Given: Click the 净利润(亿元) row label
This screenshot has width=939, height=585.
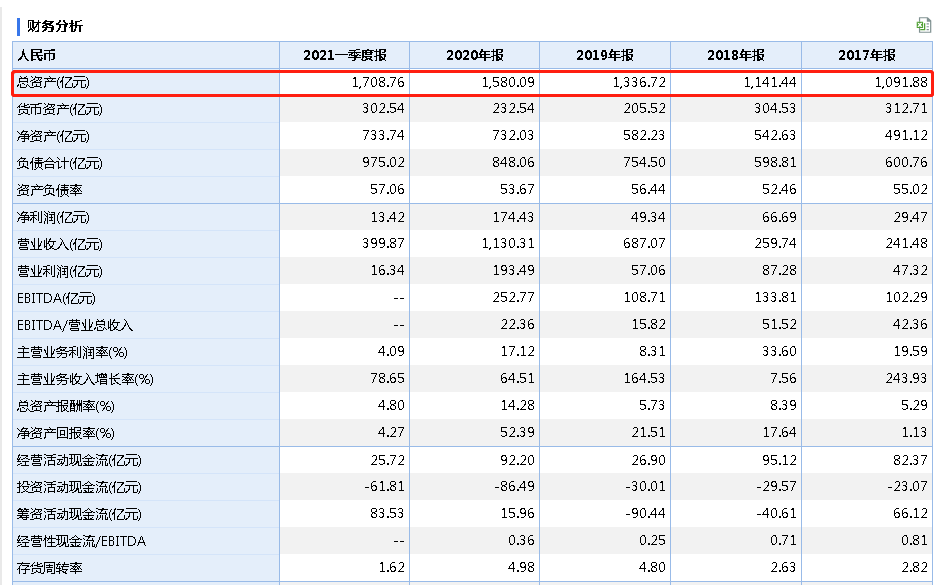Looking at the screenshot, I should pyautogui.click(x=53, y=217).
